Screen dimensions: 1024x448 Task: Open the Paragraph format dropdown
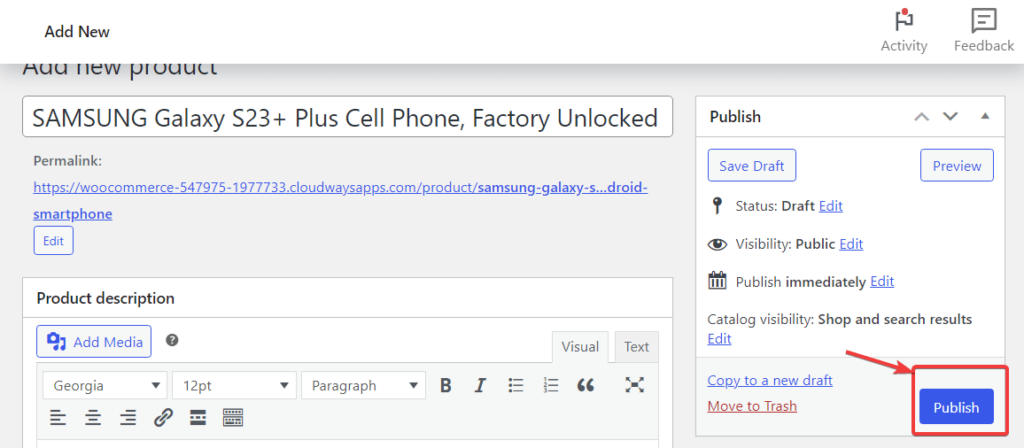[x=364, y=385]
